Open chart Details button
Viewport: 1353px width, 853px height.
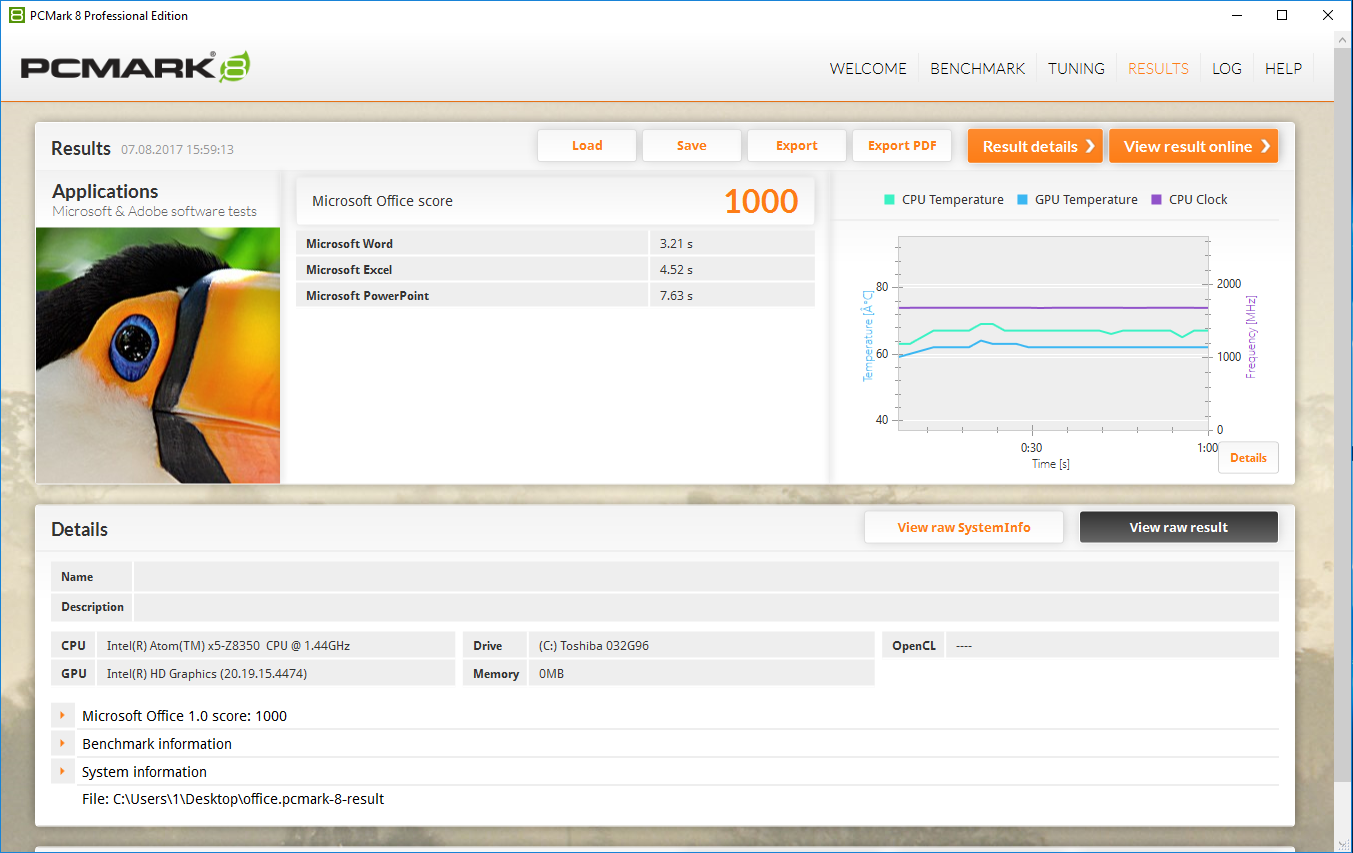tap(1248, 458)
